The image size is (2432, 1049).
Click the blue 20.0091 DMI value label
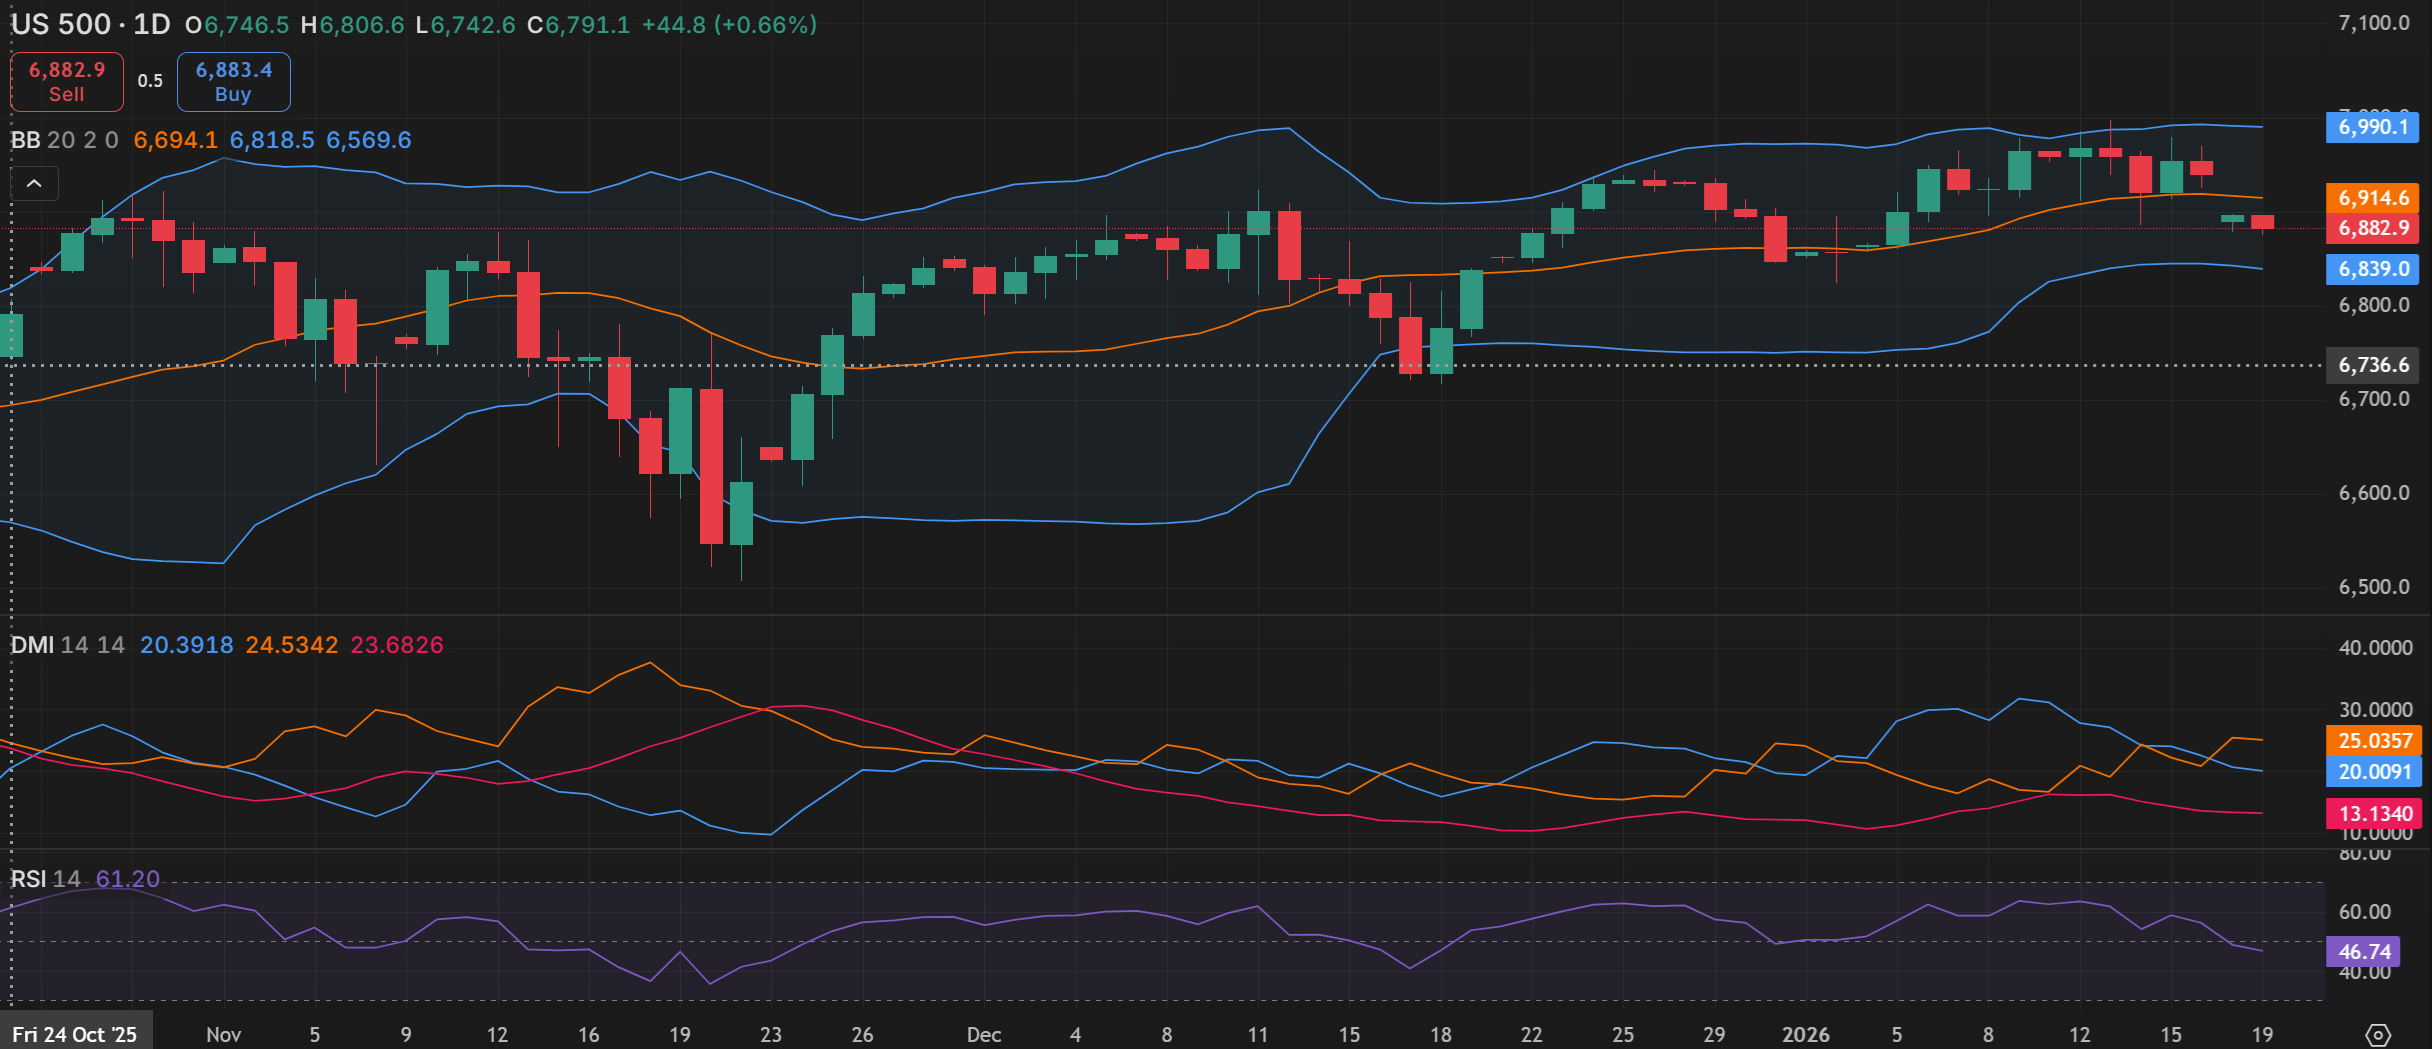tap(2374, 772)
